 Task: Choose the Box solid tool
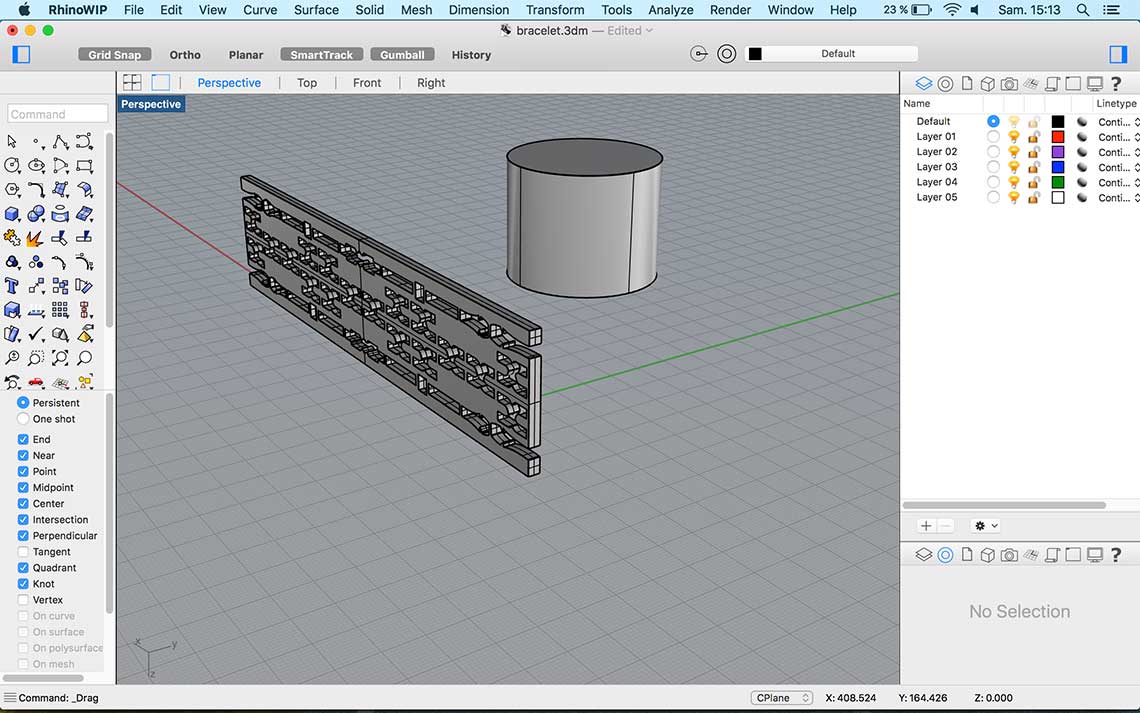pos(12,214)
